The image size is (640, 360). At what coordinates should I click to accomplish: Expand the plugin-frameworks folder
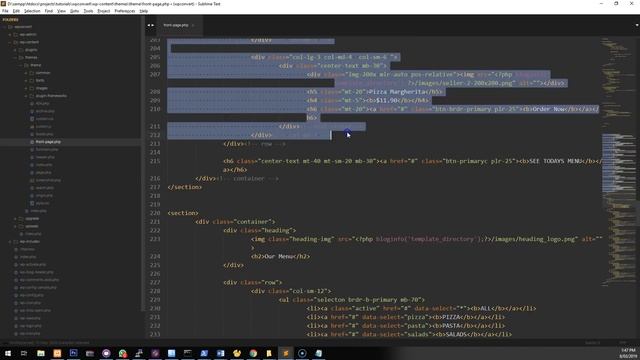(x=26, y=96)
